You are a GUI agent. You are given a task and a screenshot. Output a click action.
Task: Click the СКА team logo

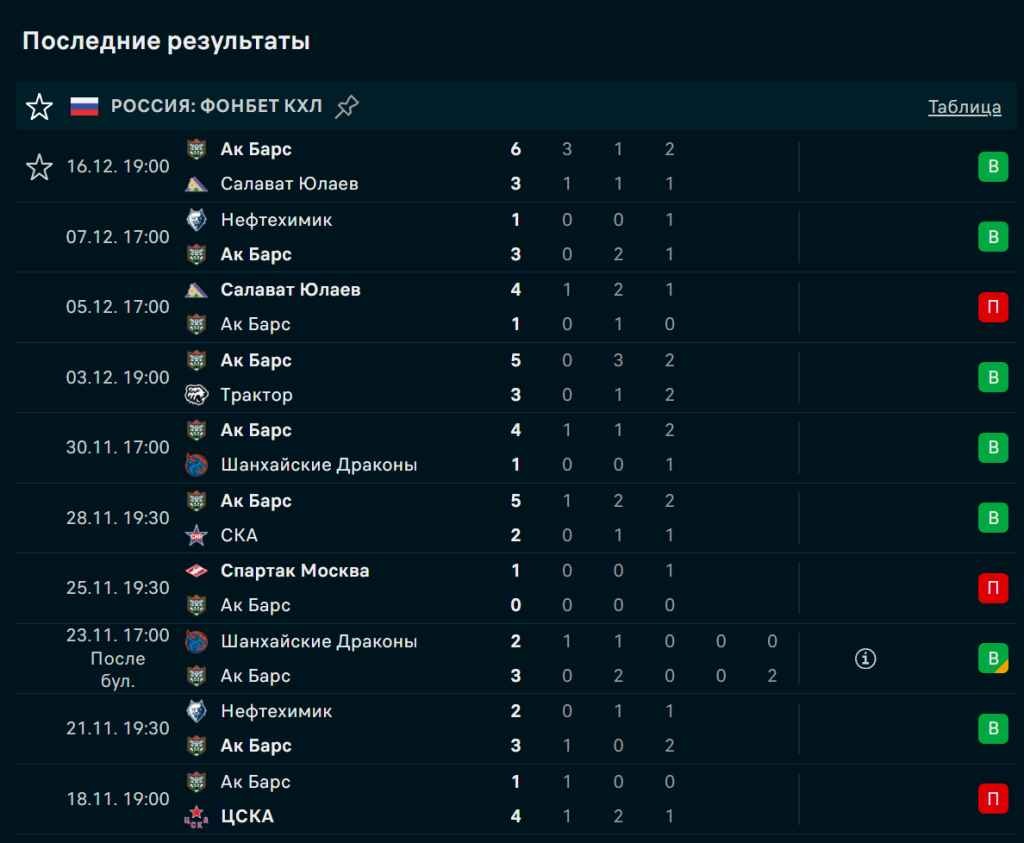(x=197, y=535)
